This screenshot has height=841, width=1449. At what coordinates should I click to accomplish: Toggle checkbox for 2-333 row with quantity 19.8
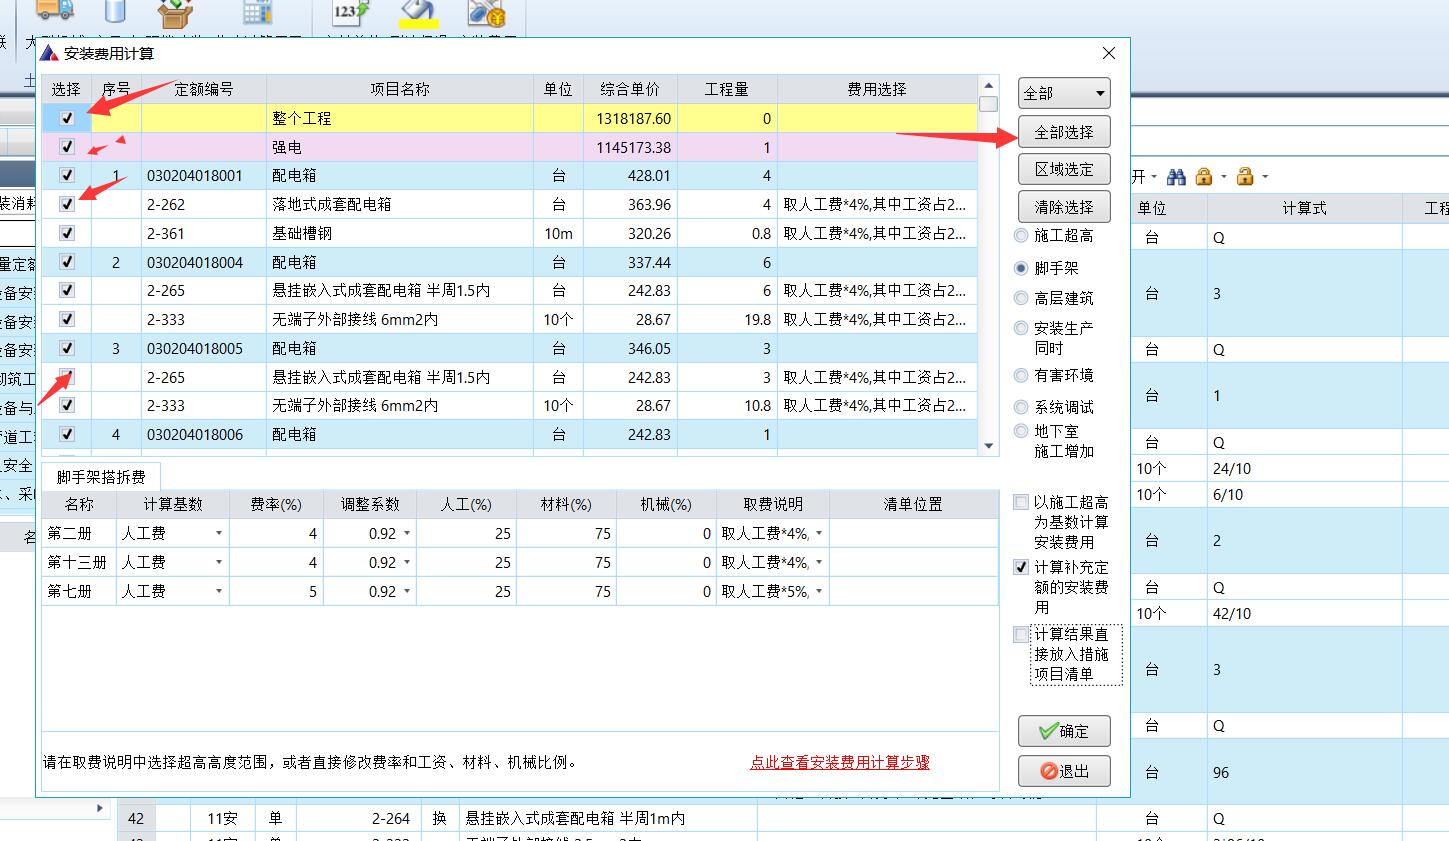point(67,320)
